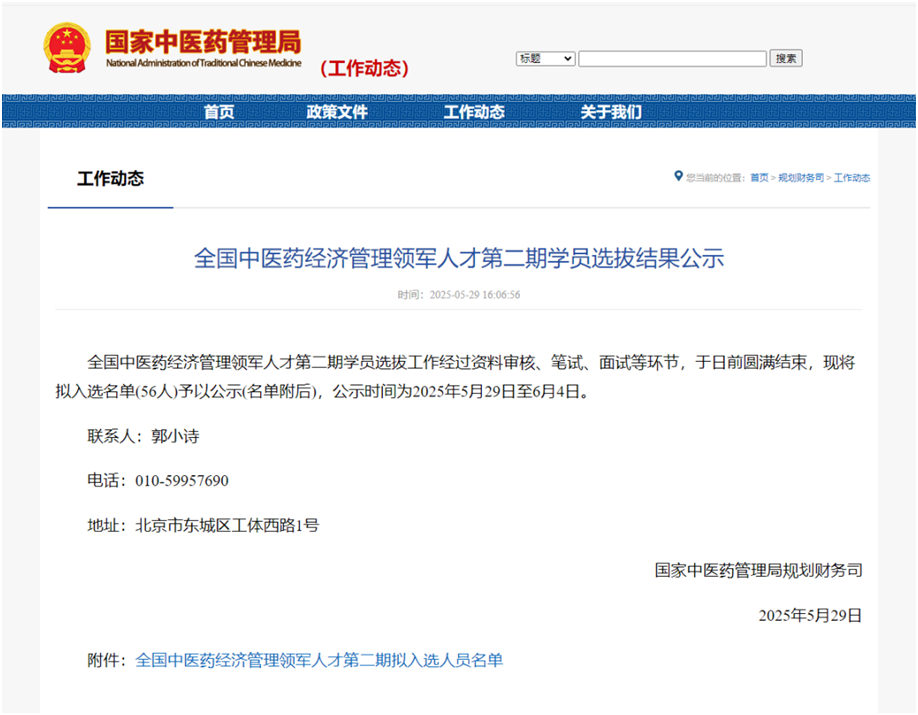Image resolution: width=918 pixels, height=715 pixels.
Task: Click 首页 link in breadcrumb
Action: [x=759, y=177]
